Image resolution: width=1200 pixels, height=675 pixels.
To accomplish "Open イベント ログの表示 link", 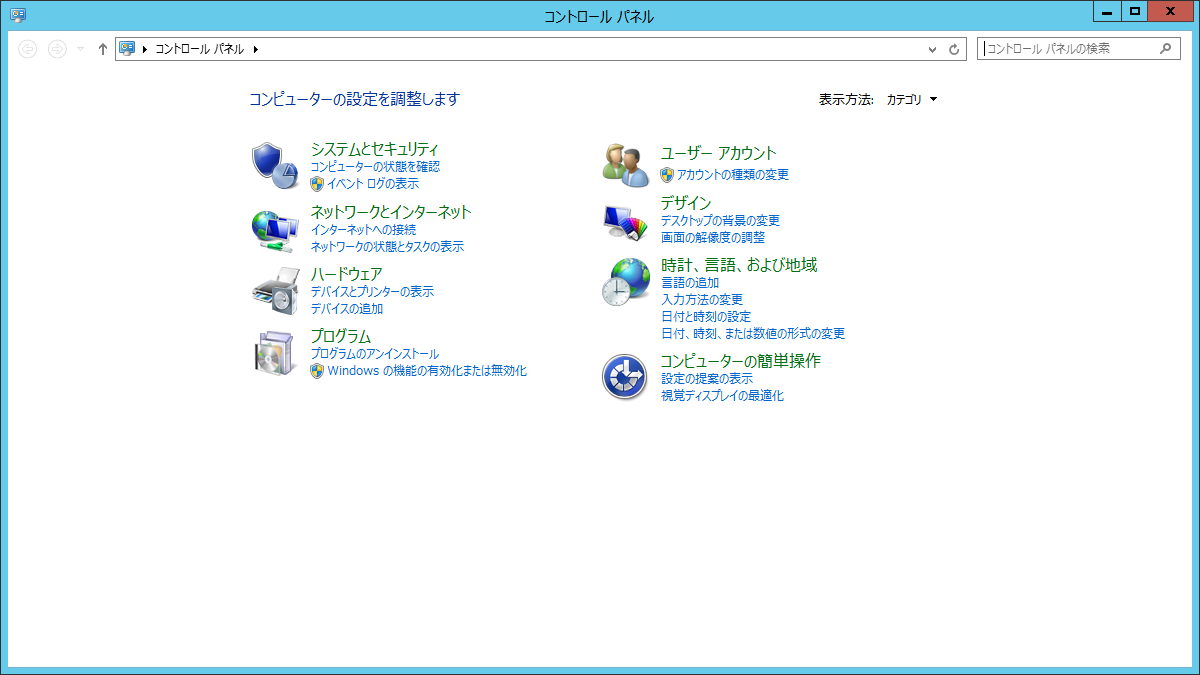I will (x=373, y=184).
